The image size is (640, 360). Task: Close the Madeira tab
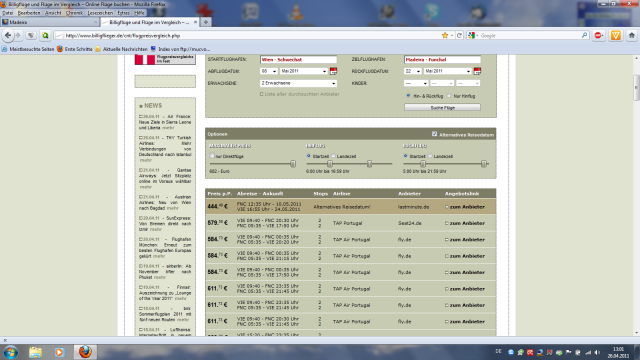96,22
